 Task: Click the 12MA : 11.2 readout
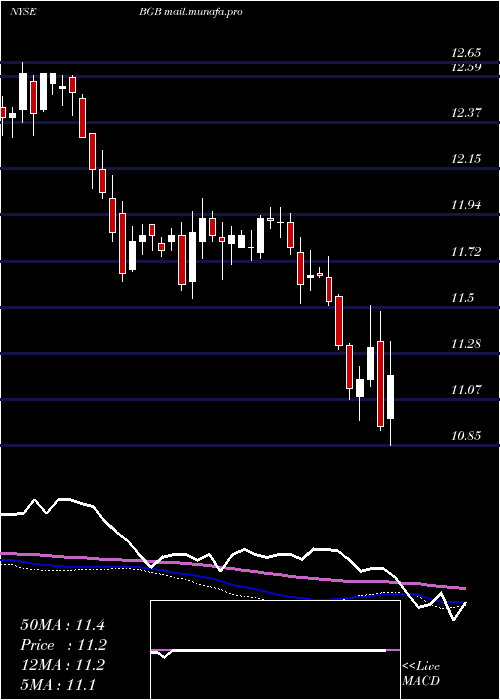tap(62, 665)
